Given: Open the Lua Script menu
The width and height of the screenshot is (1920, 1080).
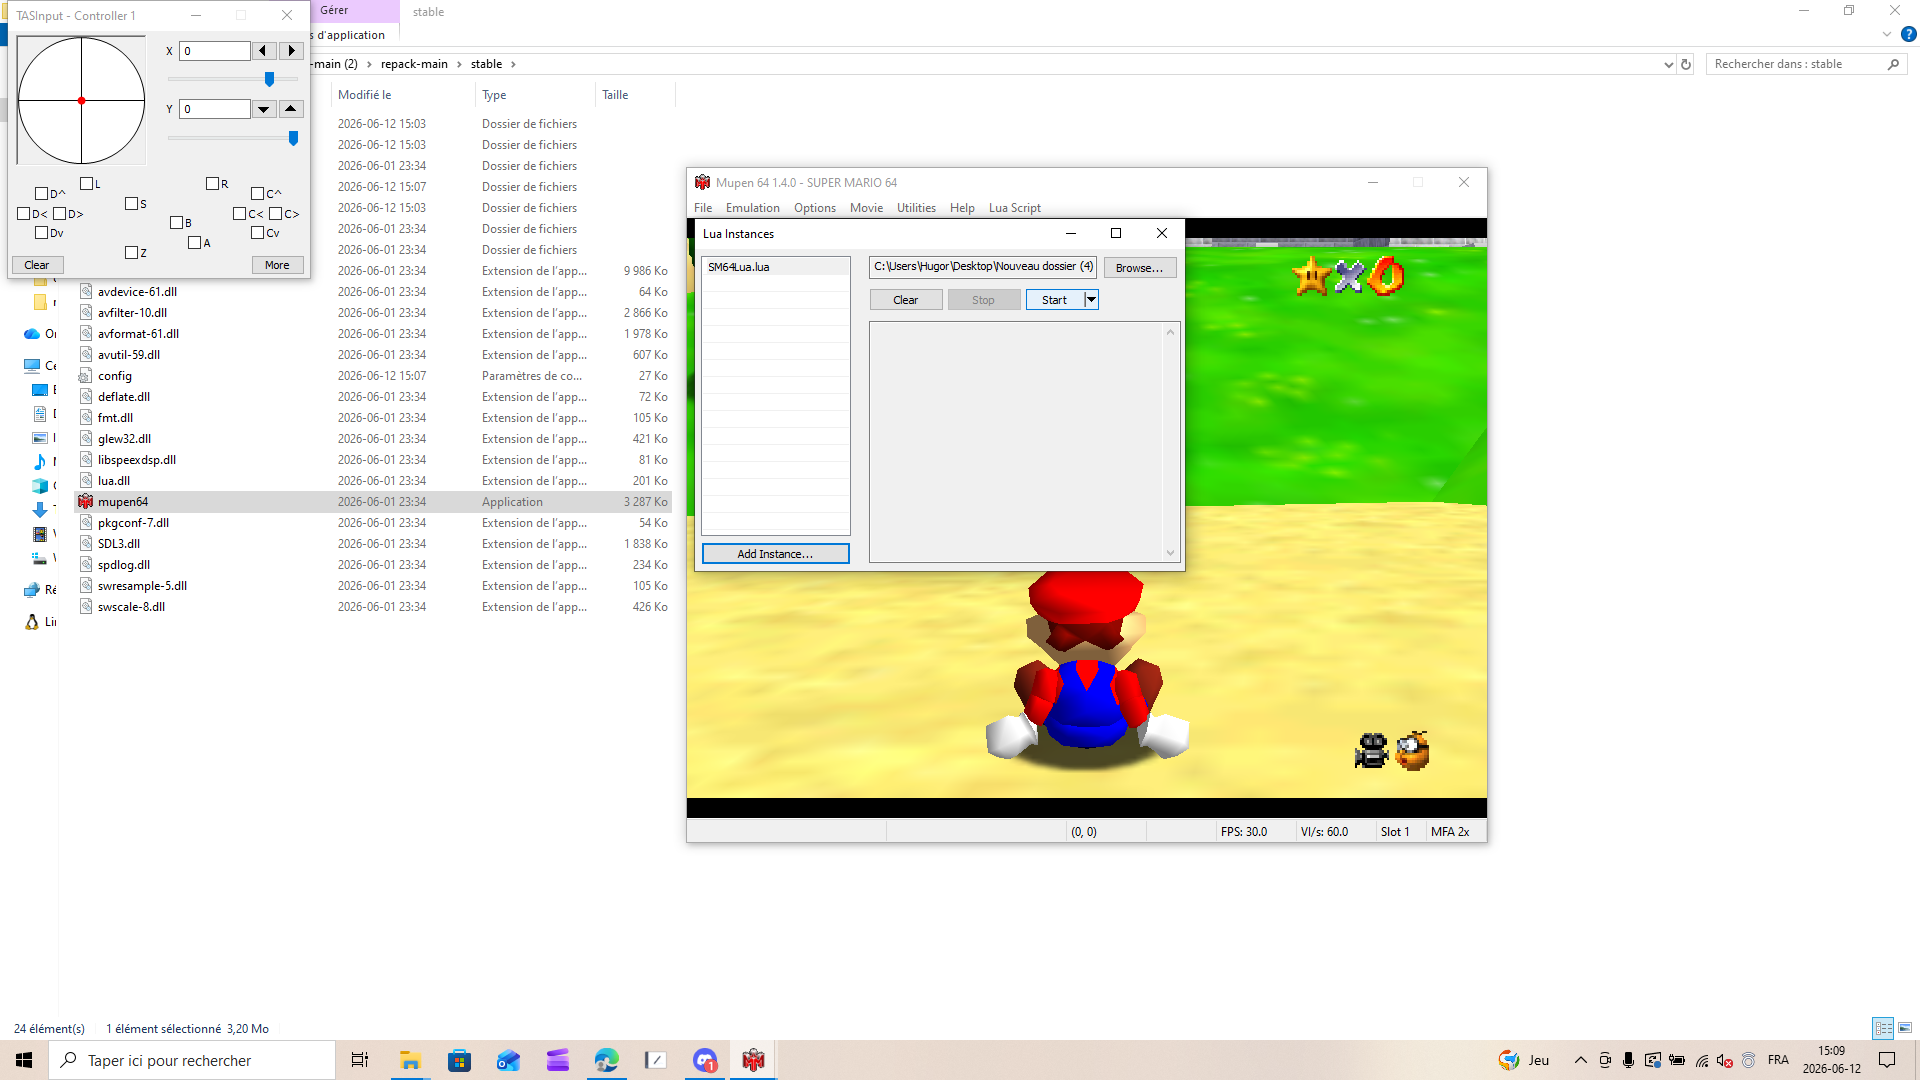Looking at the screenshot, I should 1014,208.
